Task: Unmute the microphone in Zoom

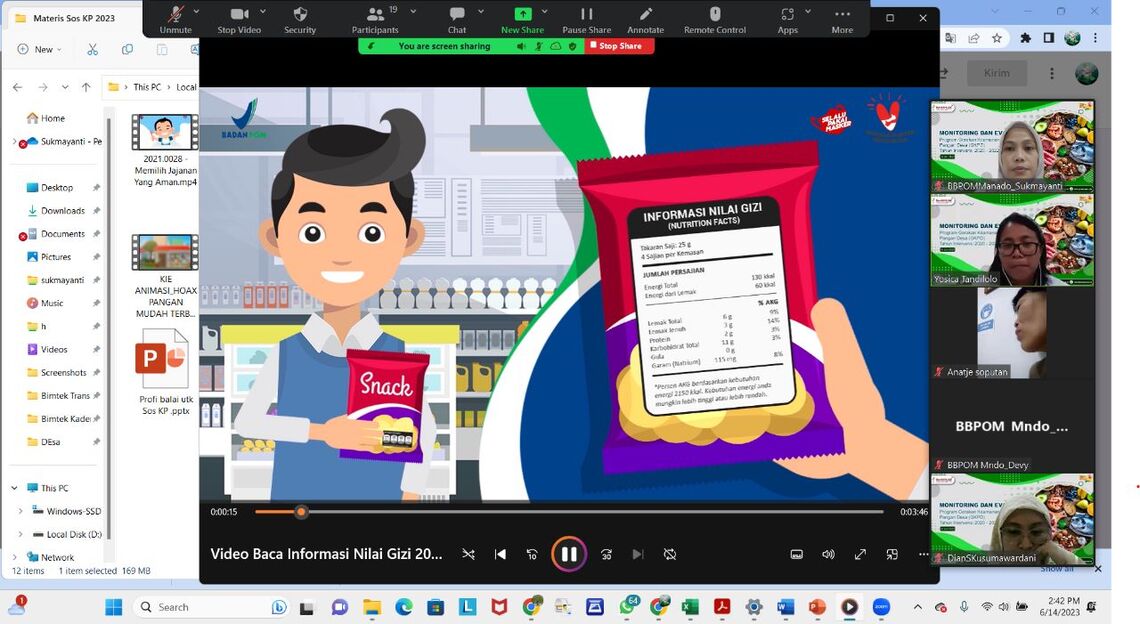Action: [x=175, y=18]
